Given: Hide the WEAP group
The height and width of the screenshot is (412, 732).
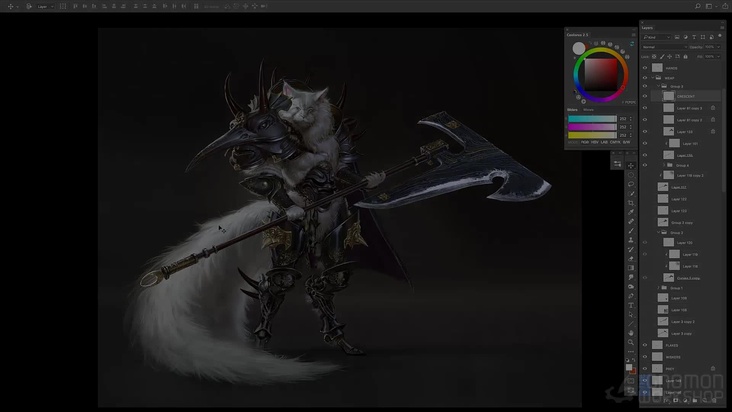Looking at the screenshot, I should pos(645,78).
